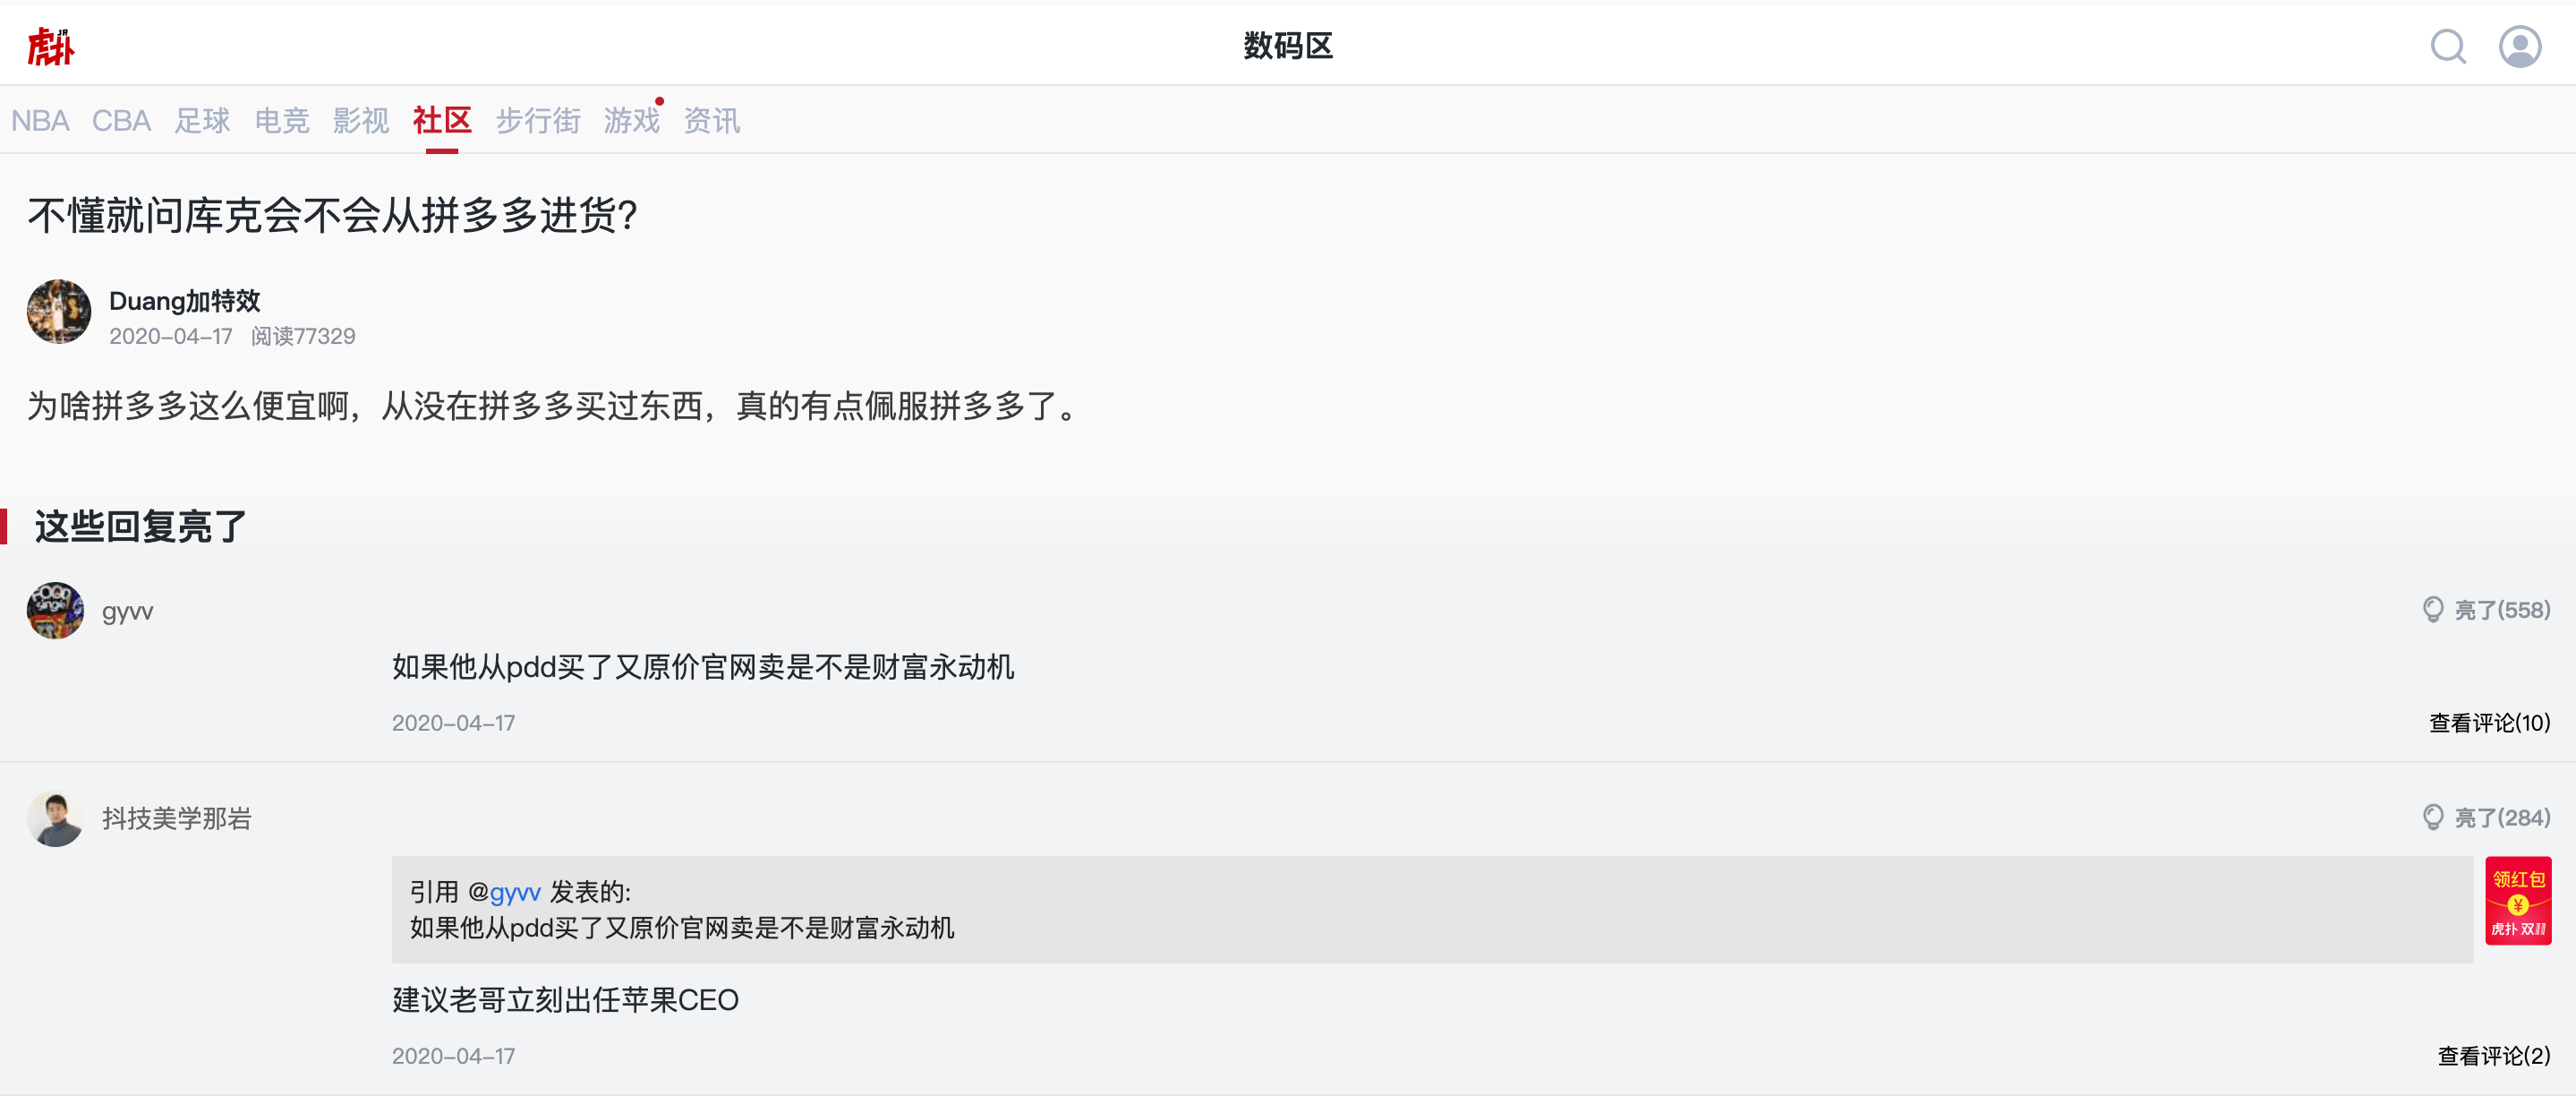Open the search magnifier icon

click(2448, 46)
